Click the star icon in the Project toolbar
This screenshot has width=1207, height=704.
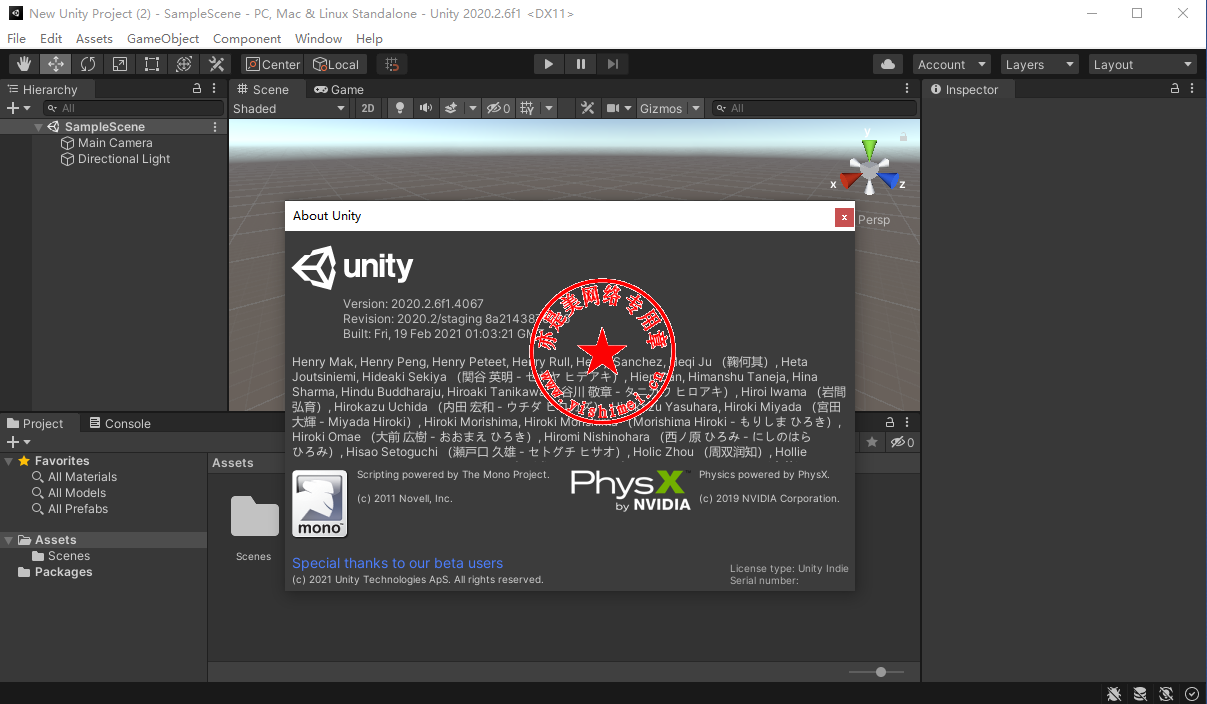[872, 442]
